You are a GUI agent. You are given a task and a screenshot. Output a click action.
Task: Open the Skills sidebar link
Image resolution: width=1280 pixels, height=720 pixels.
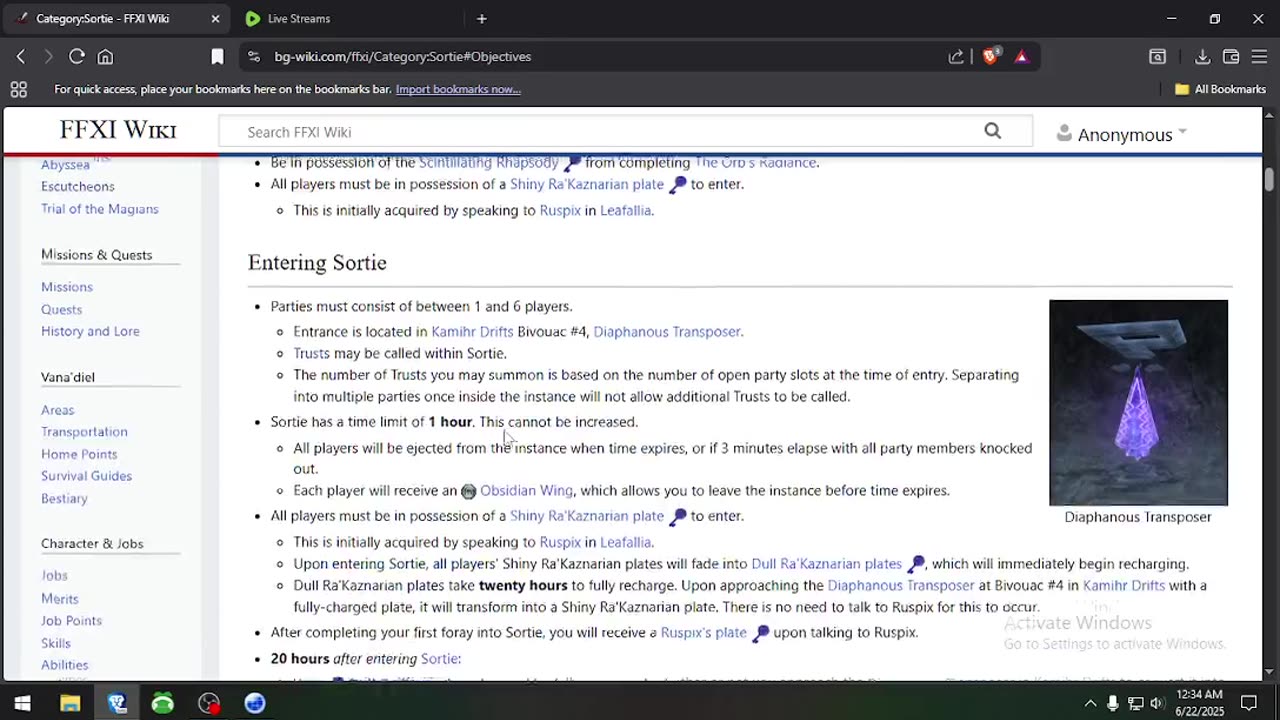coord(56,643)
